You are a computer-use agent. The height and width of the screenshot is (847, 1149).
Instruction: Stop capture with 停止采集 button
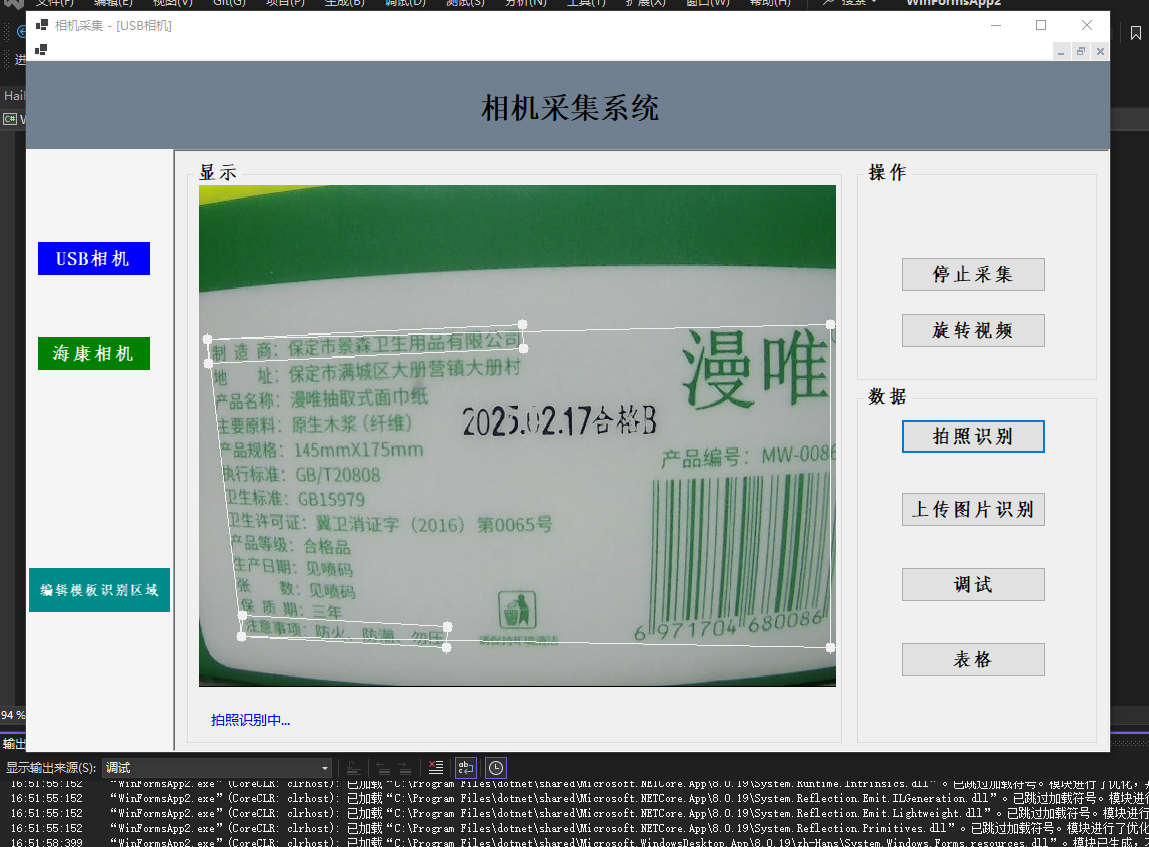click(x=973, y=275)
